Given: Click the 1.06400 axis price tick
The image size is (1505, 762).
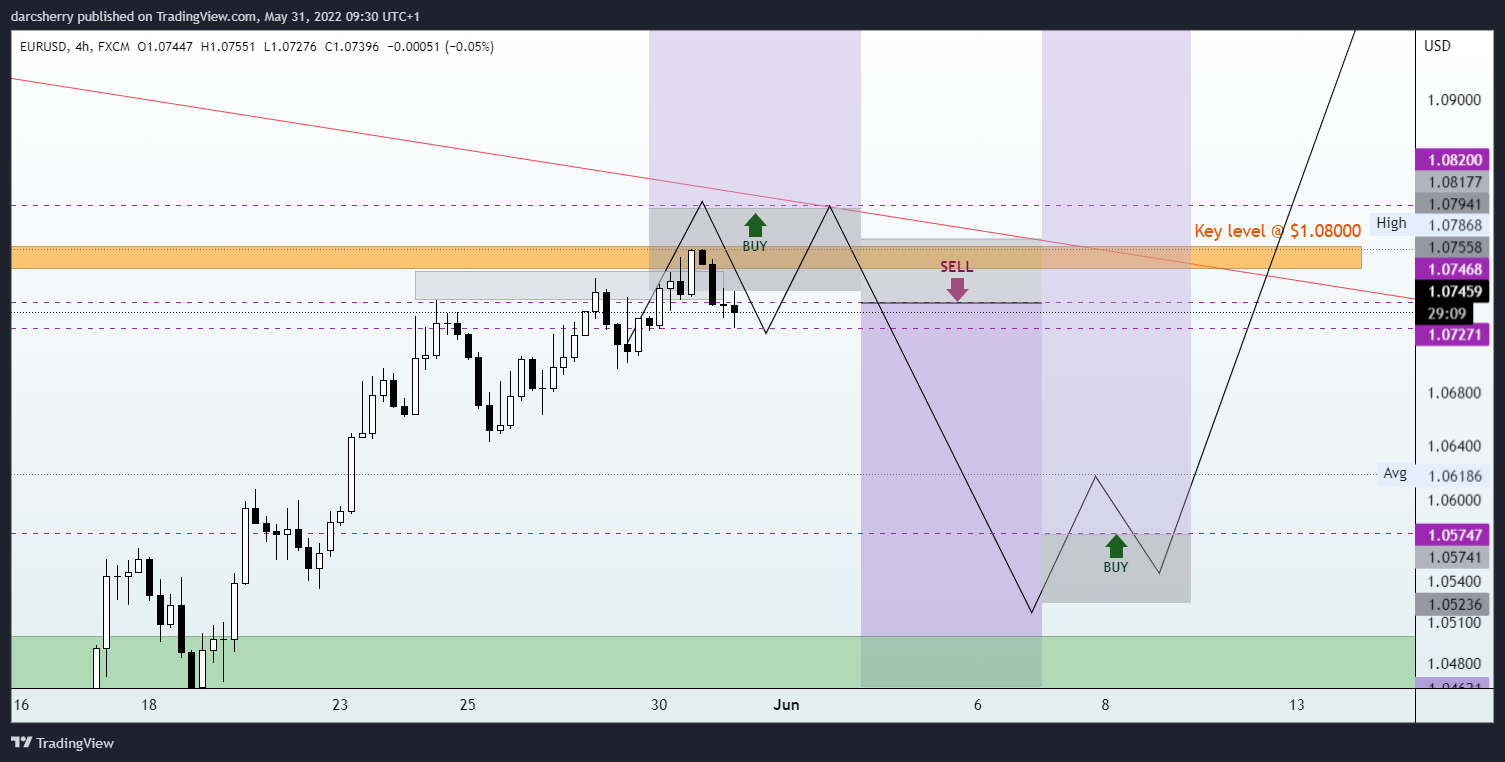Looking at the screenshot, I should point(1453,446).
